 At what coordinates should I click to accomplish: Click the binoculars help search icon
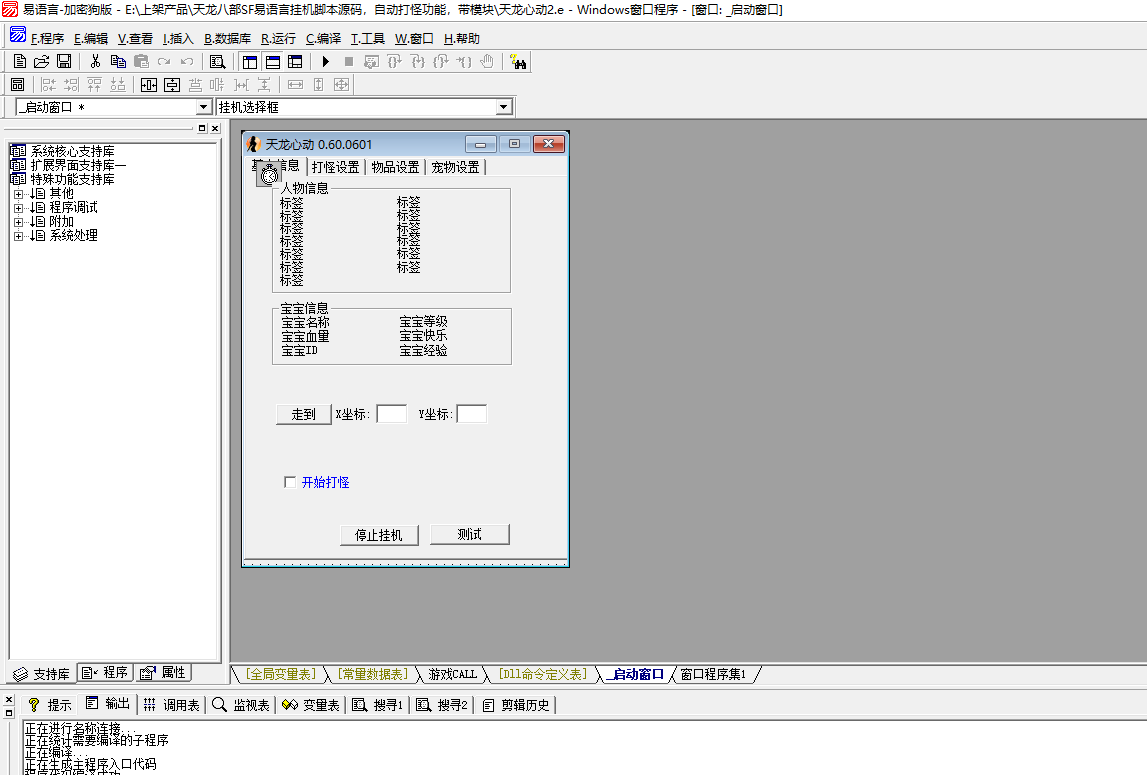click(518, 62)
